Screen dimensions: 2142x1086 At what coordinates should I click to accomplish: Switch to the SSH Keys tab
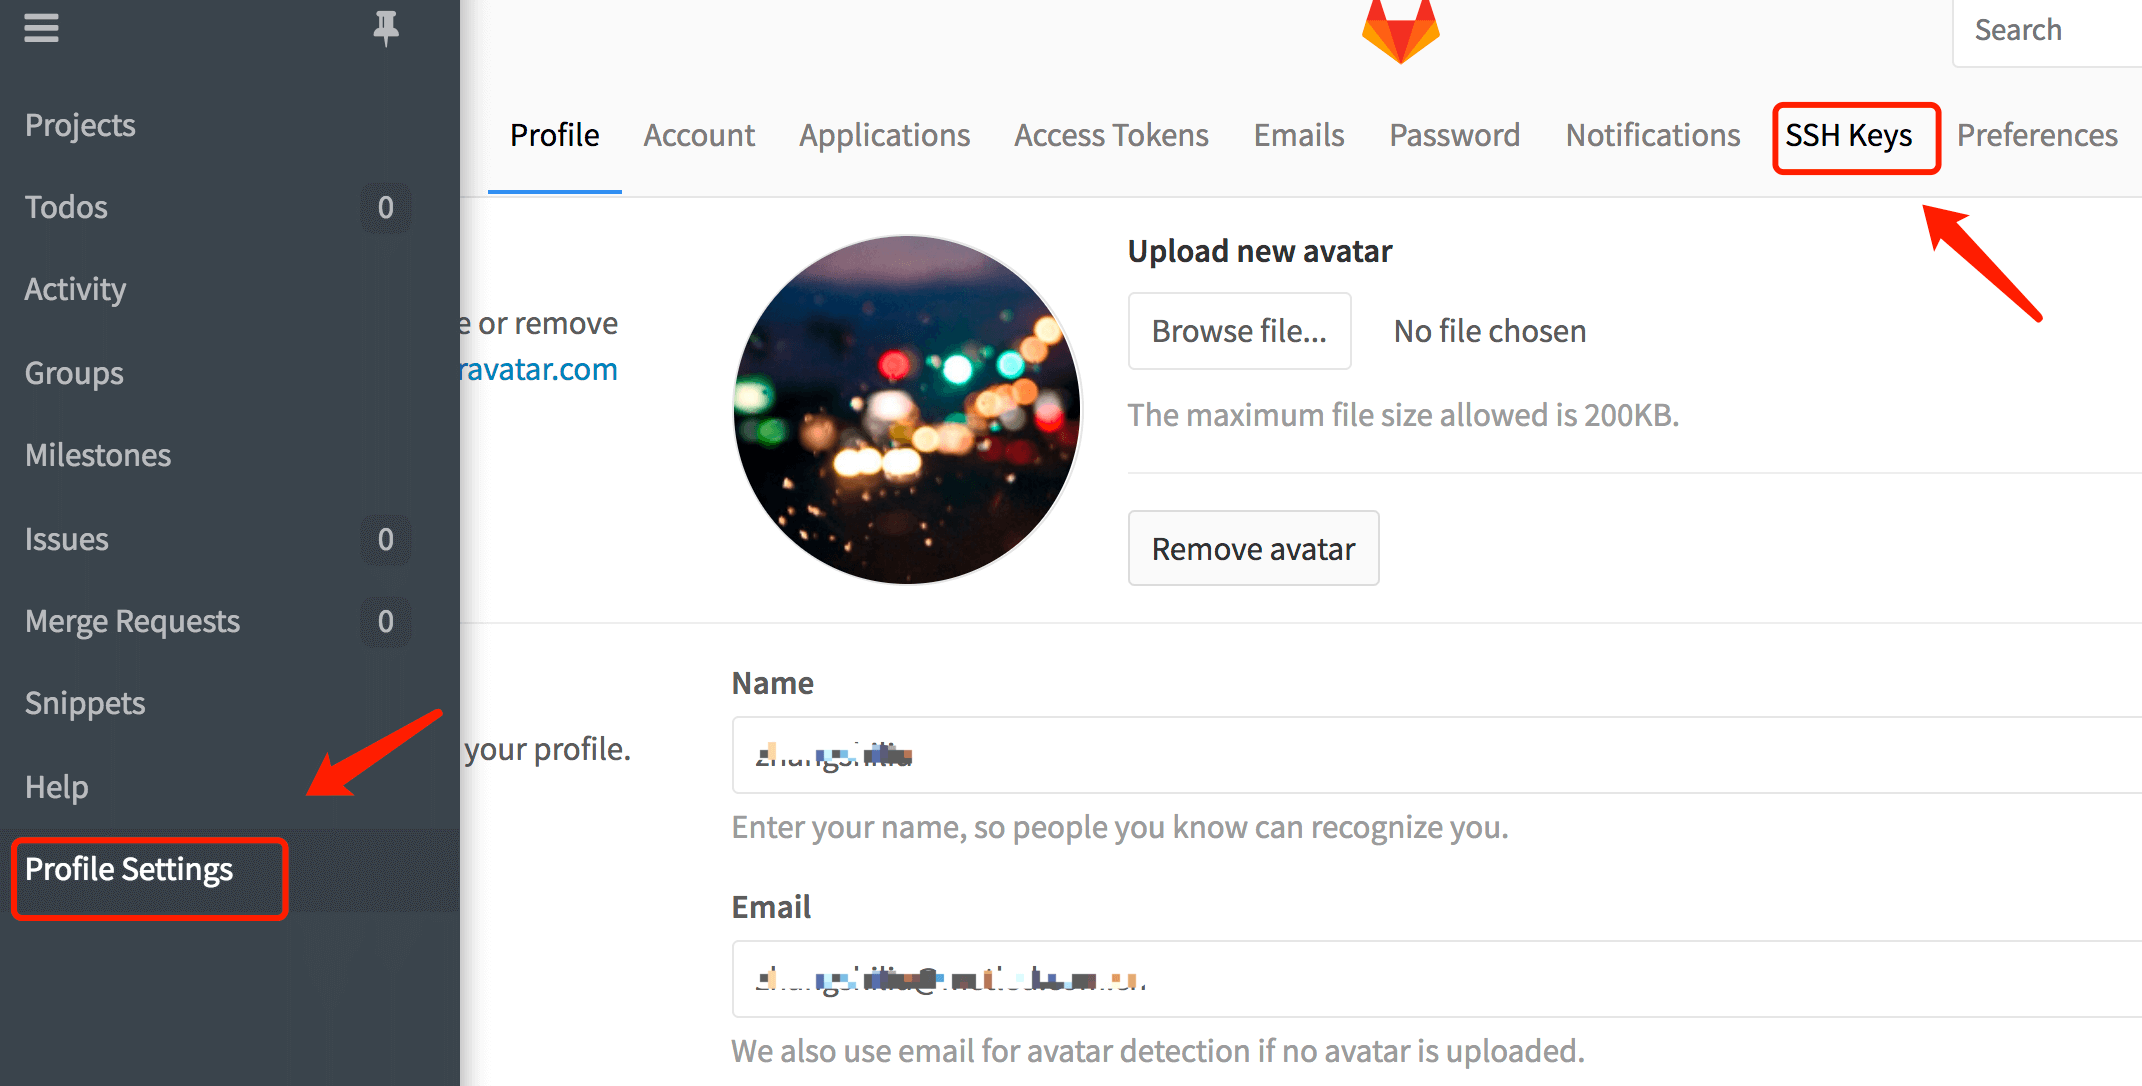point(1849,135)
